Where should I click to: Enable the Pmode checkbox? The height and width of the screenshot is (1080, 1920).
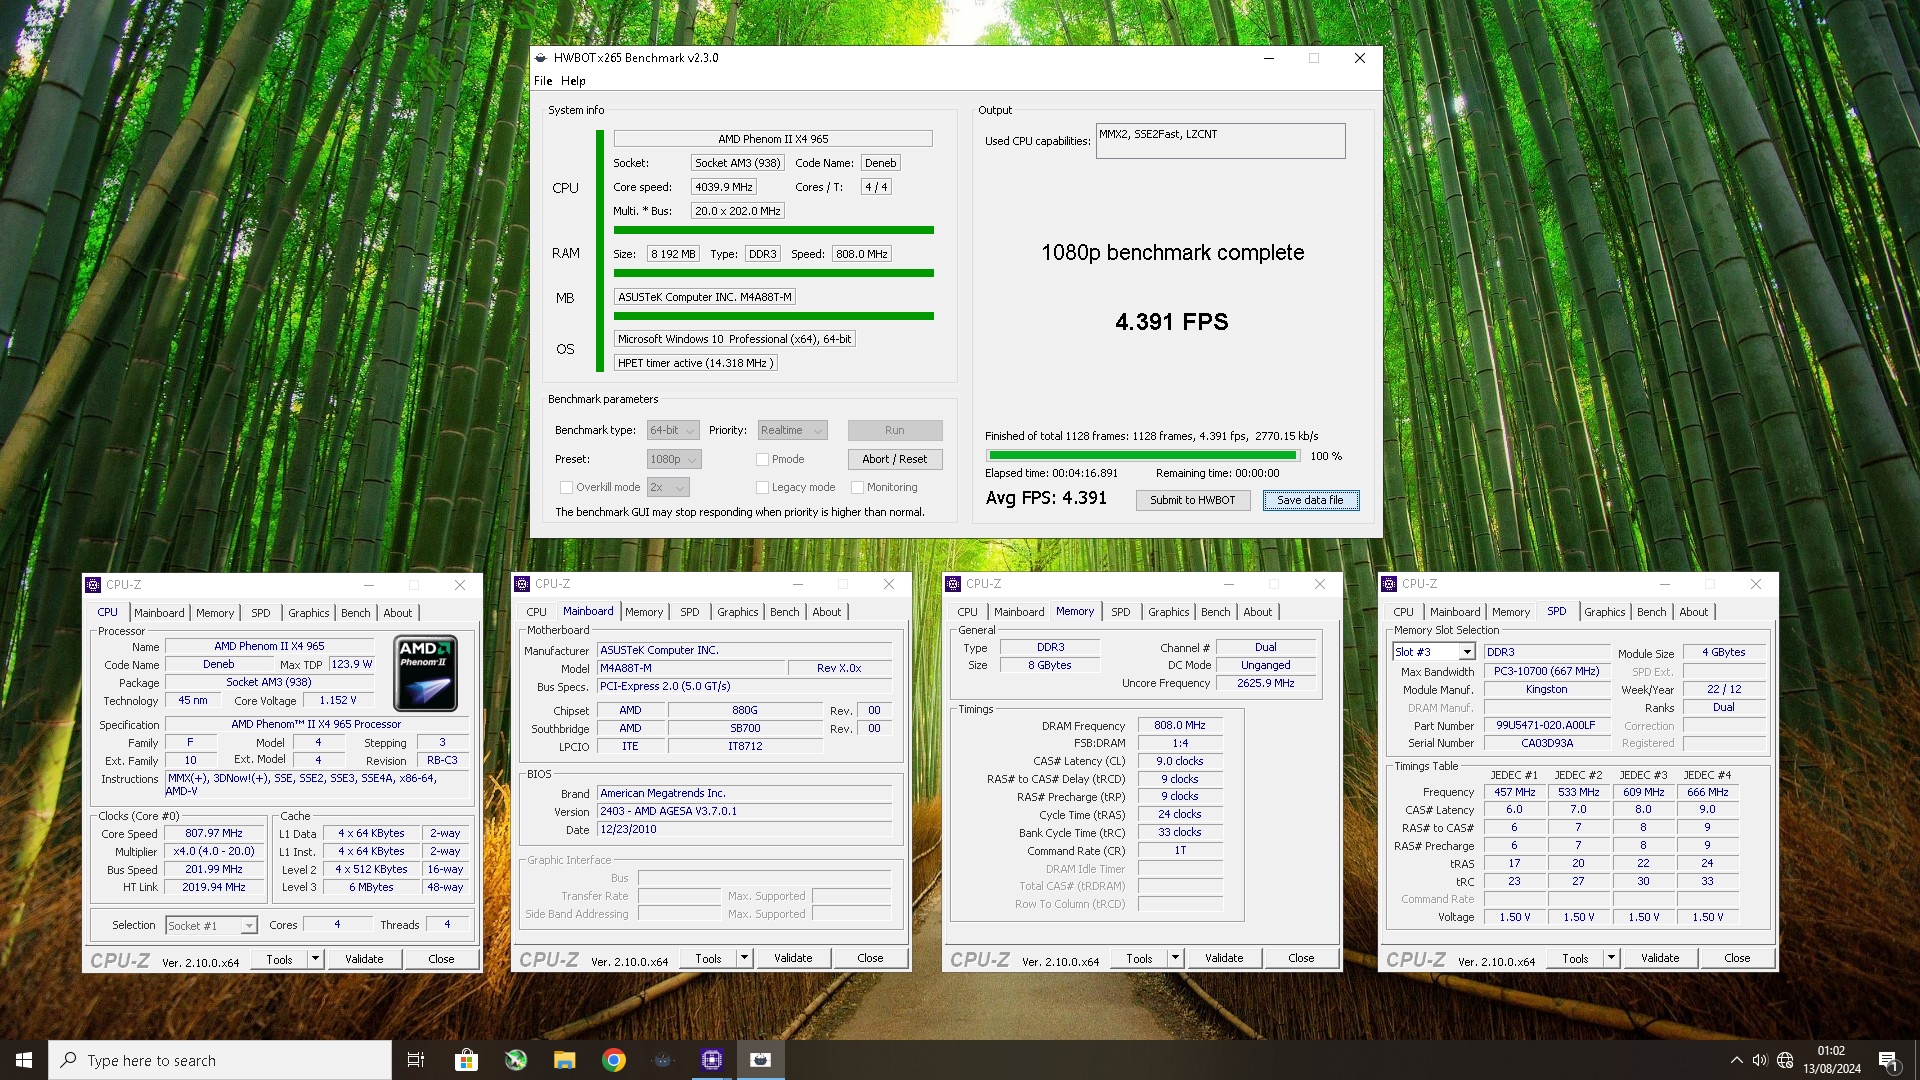coord(762,459)
